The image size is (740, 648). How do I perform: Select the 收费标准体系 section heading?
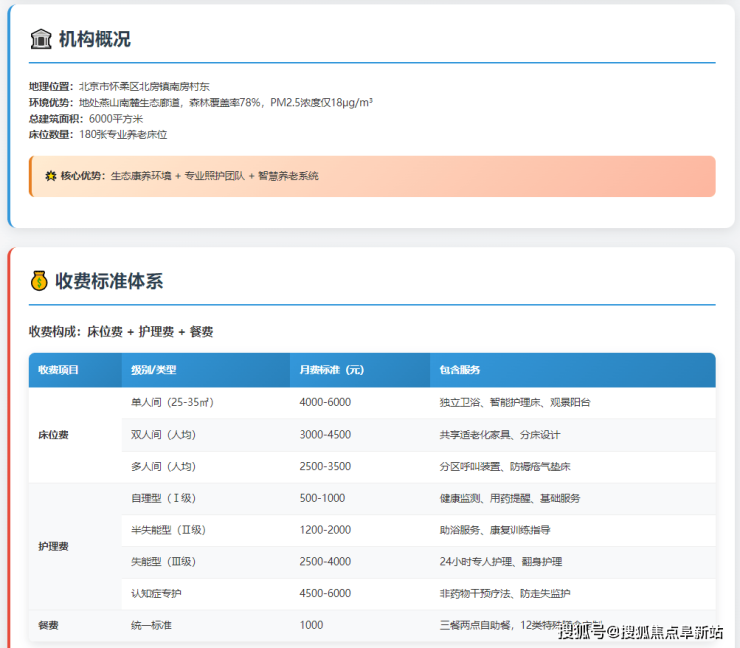(109, 281)
